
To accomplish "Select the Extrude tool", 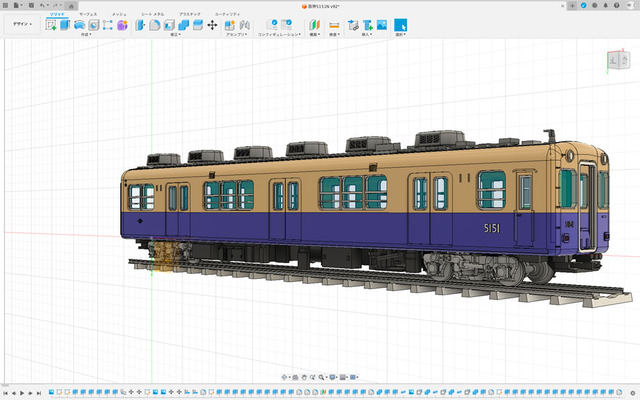I will coord(65,25).
